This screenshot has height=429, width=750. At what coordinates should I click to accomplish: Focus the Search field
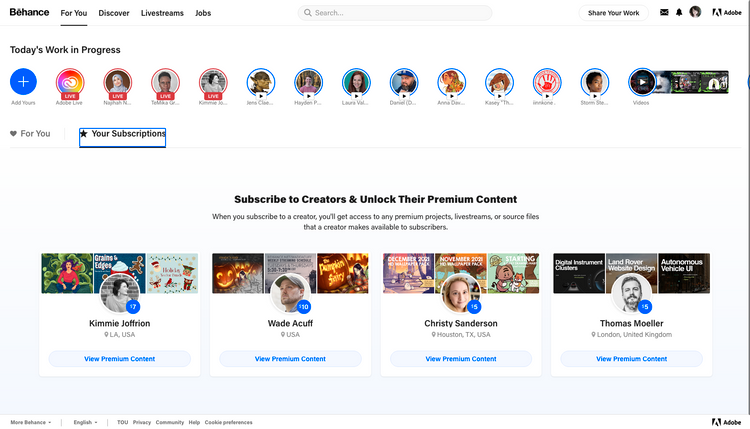[395, 13]
